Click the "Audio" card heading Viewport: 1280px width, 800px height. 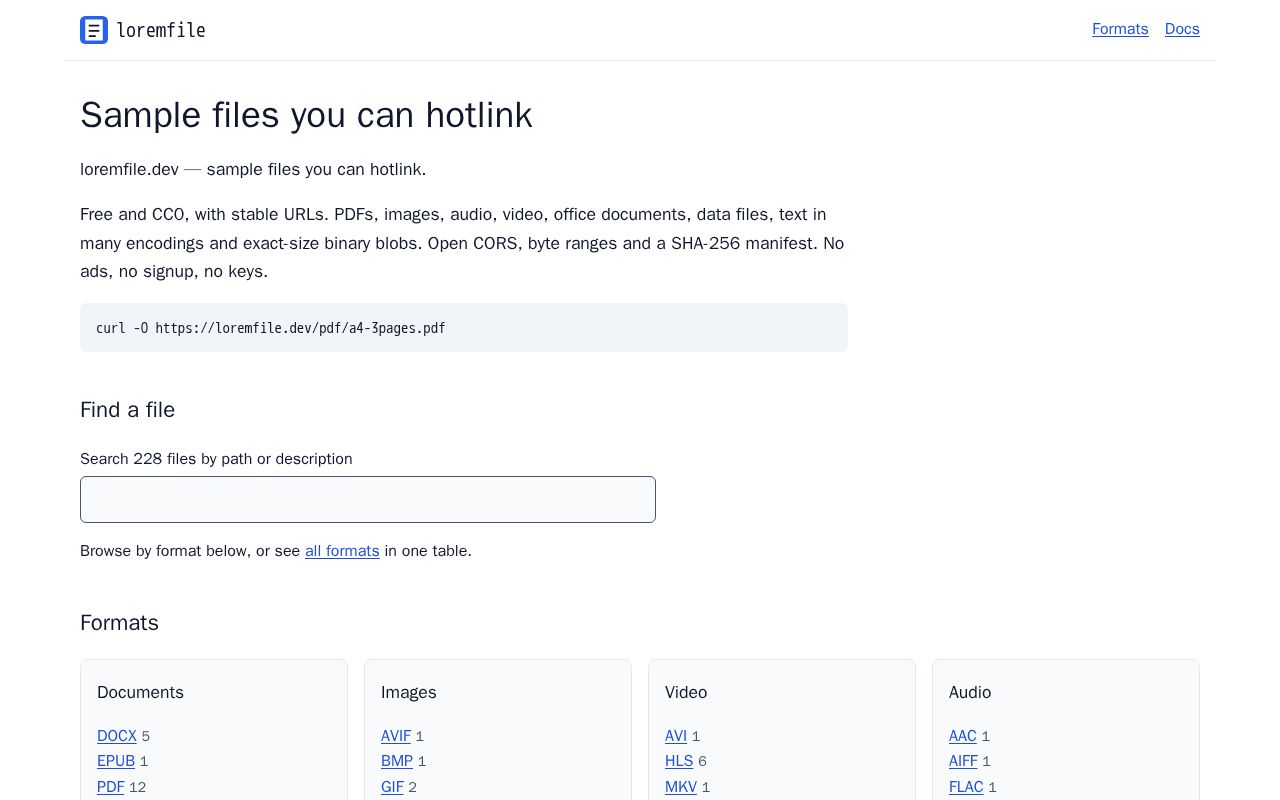[970, 692]
